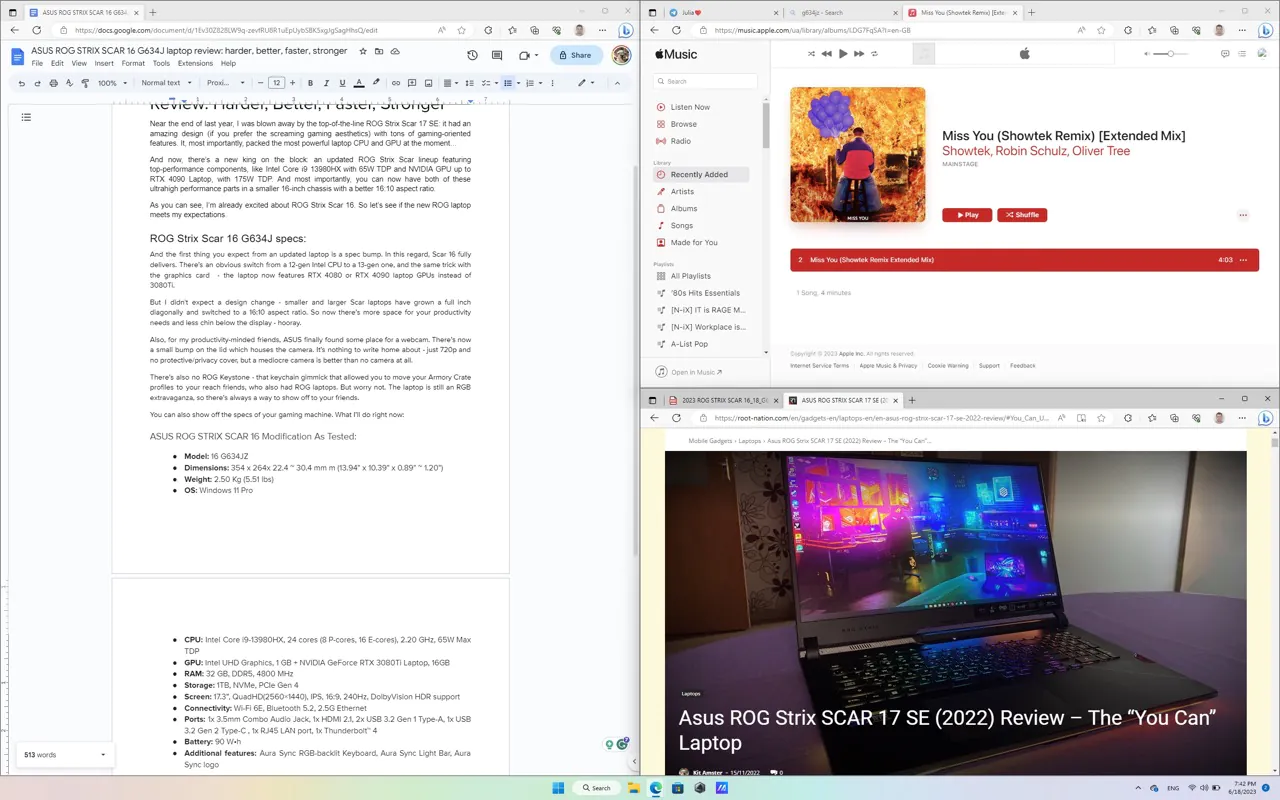Click the Share button in Docs
The height and width of the screenshot is (800, 1280).
point(577,55)
